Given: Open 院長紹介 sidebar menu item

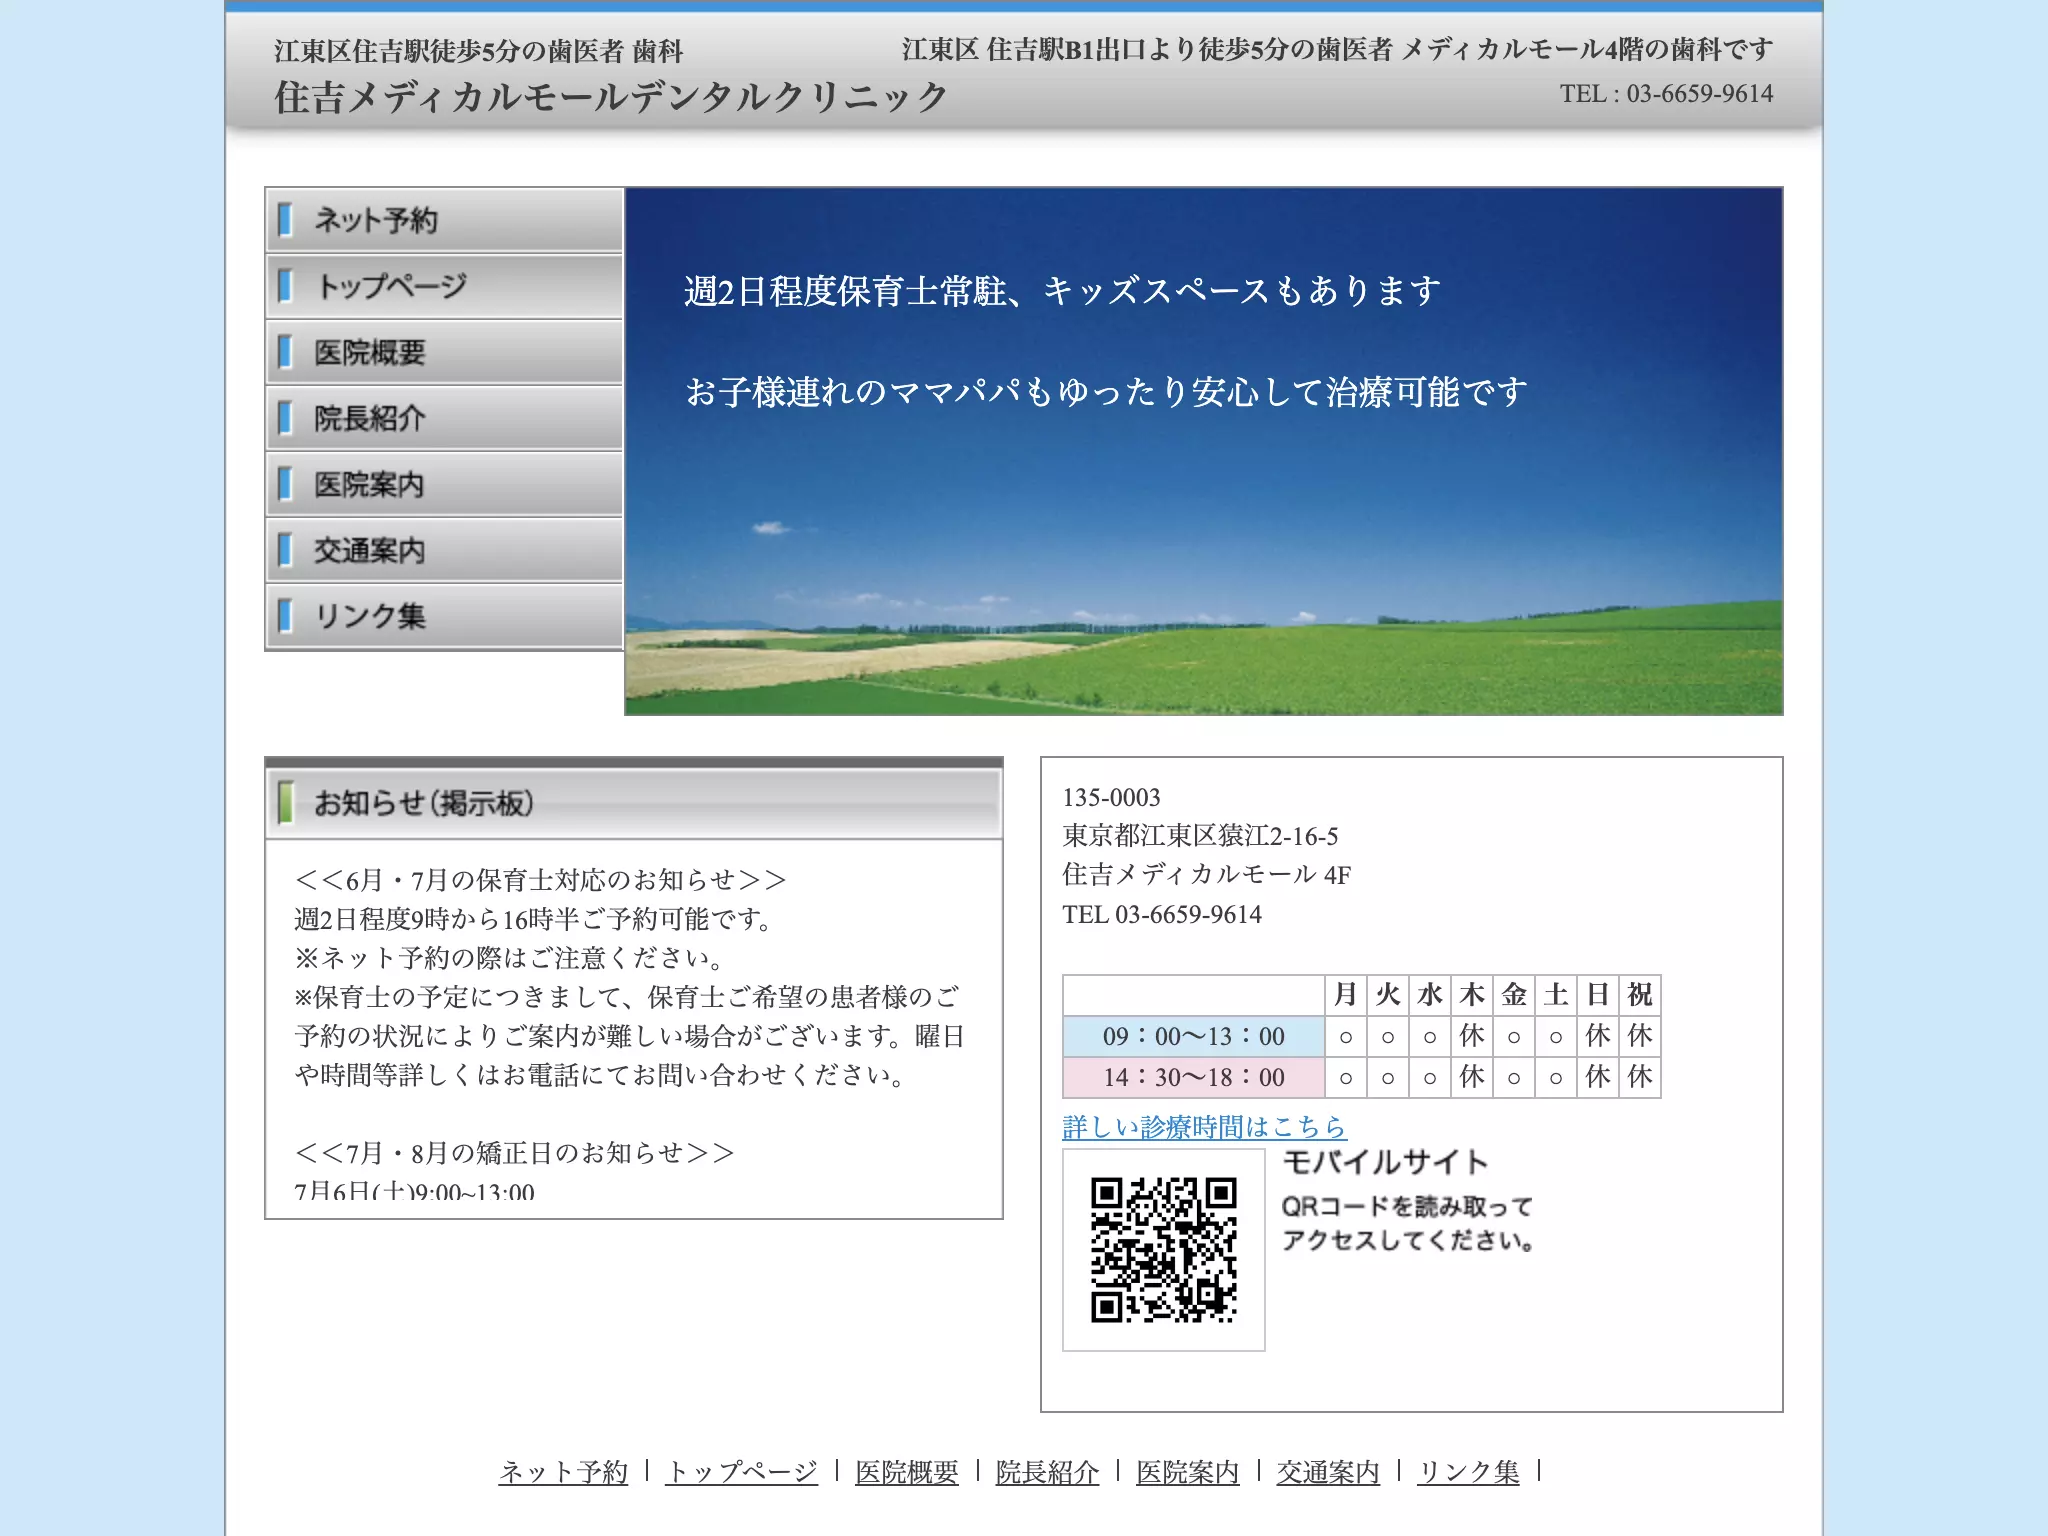Looking at the screenshot, I should [444, 418].
